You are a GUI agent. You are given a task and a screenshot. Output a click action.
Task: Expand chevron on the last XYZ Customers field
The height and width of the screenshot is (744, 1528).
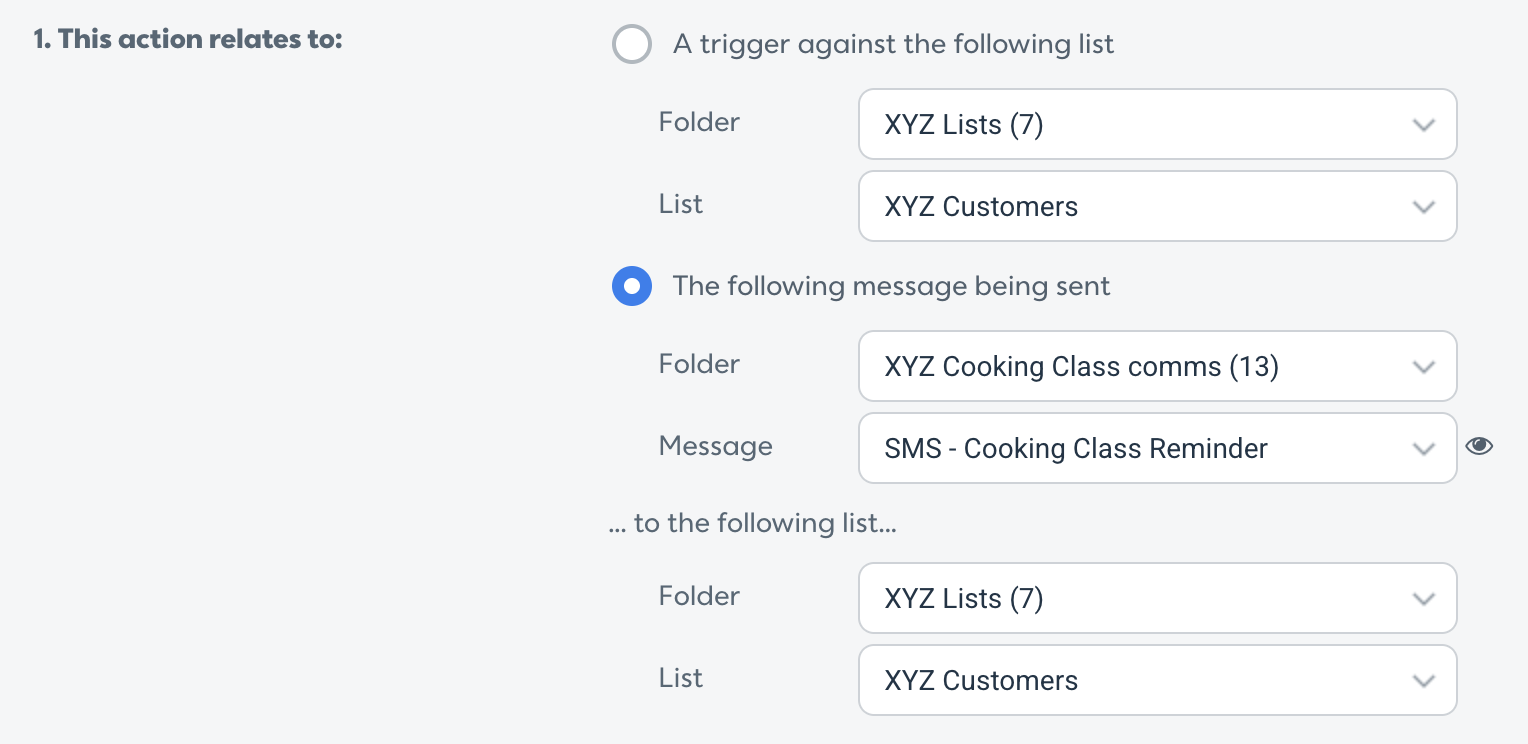(x=1423, y=681)
